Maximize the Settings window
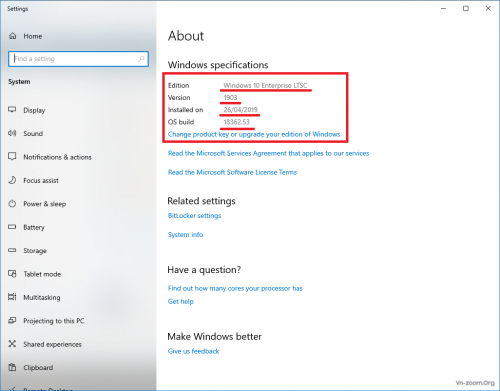The width and height of the screenshot is (500, 391). pyautogui.click(x=466, y=9)
